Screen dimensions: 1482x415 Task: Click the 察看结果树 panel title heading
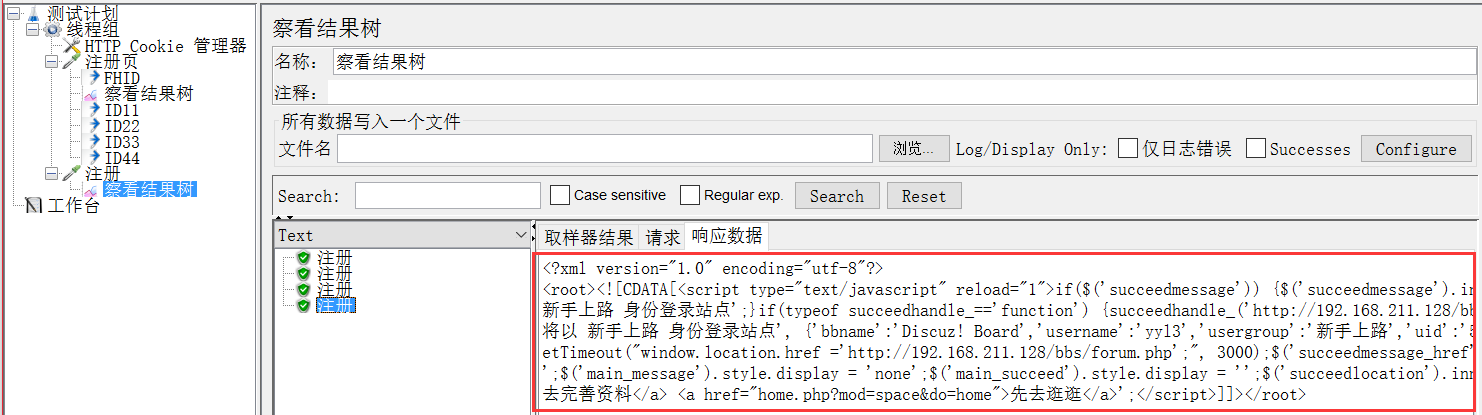tap(326, 28)
